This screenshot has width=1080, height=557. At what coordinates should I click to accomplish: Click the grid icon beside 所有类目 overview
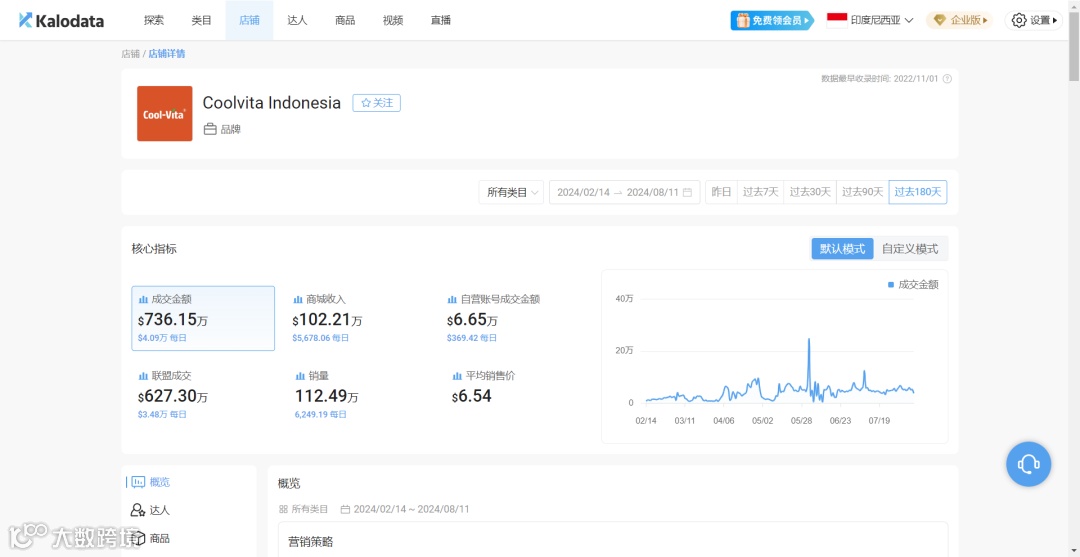tap(282, 509)
